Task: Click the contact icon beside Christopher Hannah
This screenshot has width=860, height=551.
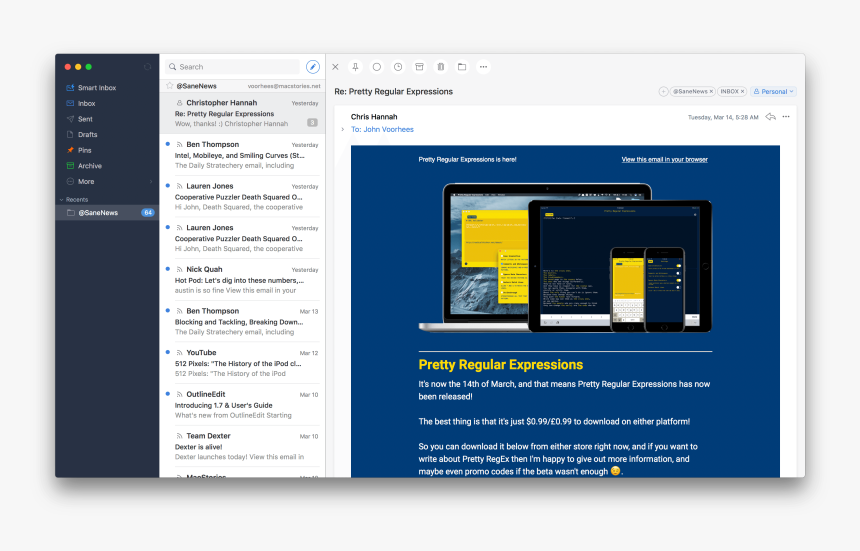Action: (x=179, y=103)
